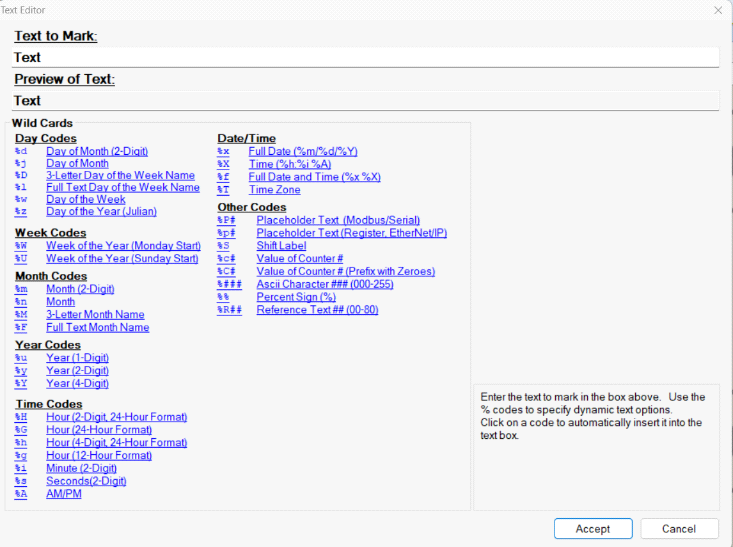The width and height of the screenshot is (733, 547).
Task: Click the Preview of Text field
Action: tap(366, 101)
